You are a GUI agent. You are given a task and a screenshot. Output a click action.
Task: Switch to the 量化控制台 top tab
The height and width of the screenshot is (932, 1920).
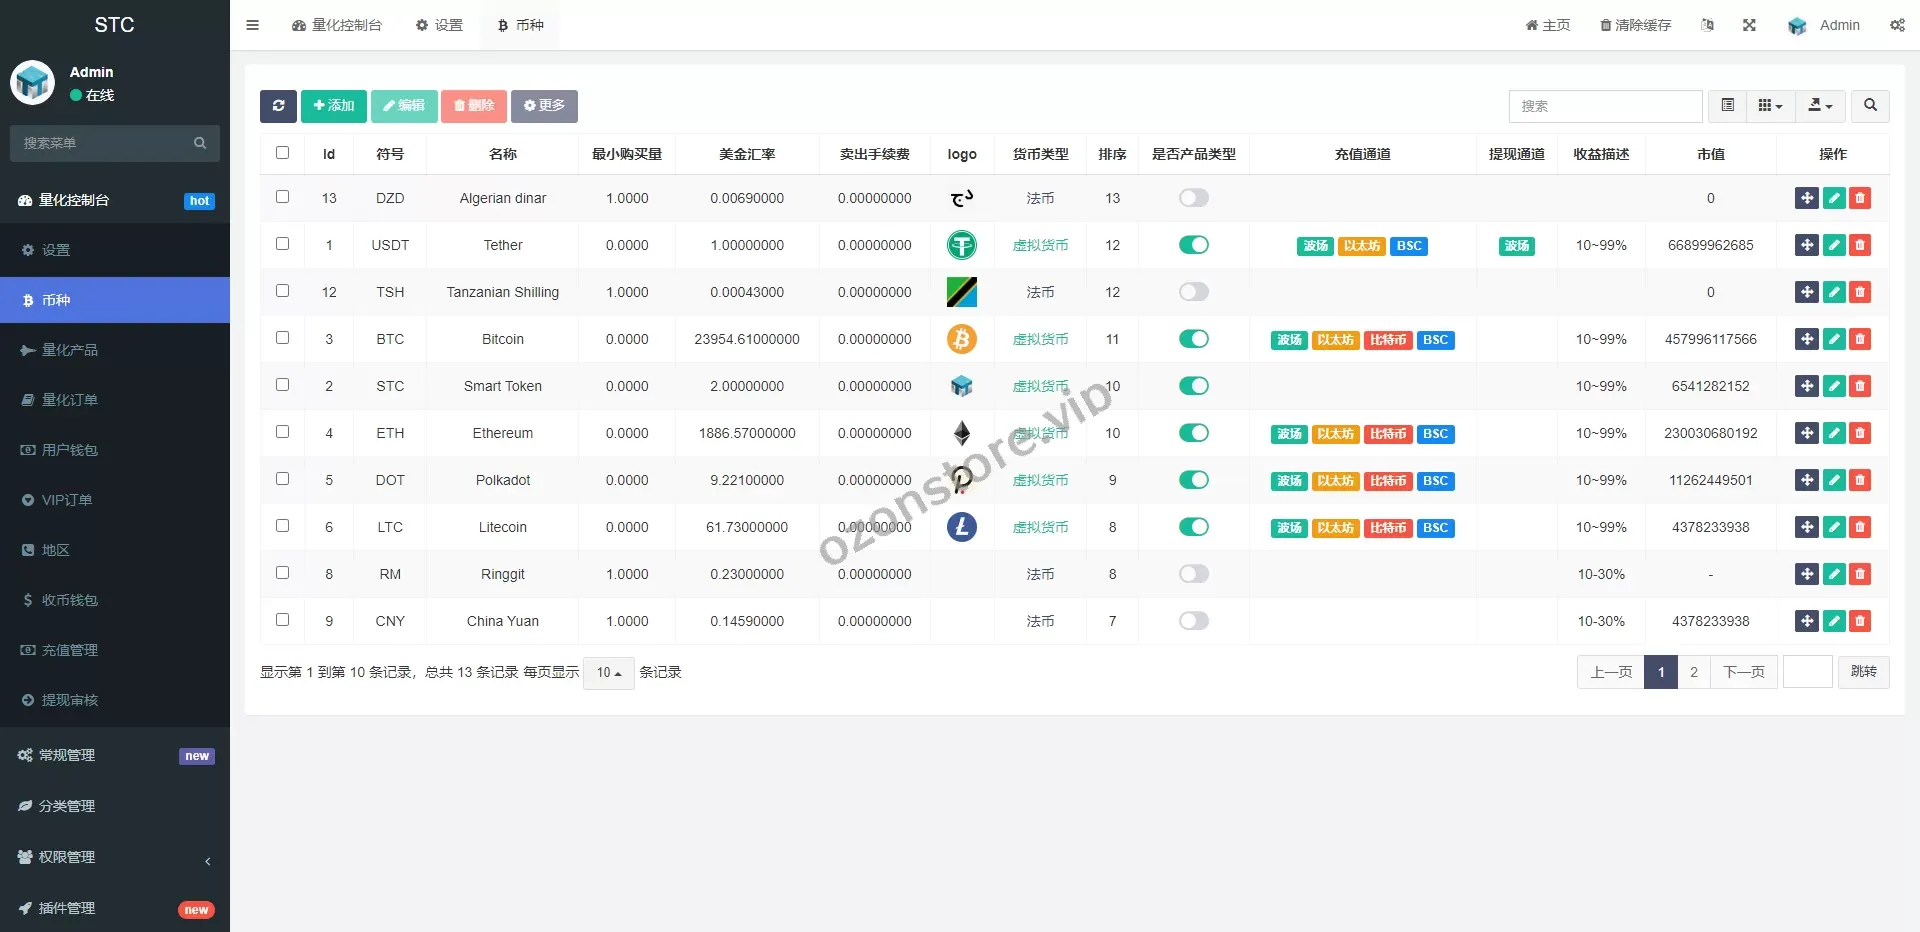(337, 25)
